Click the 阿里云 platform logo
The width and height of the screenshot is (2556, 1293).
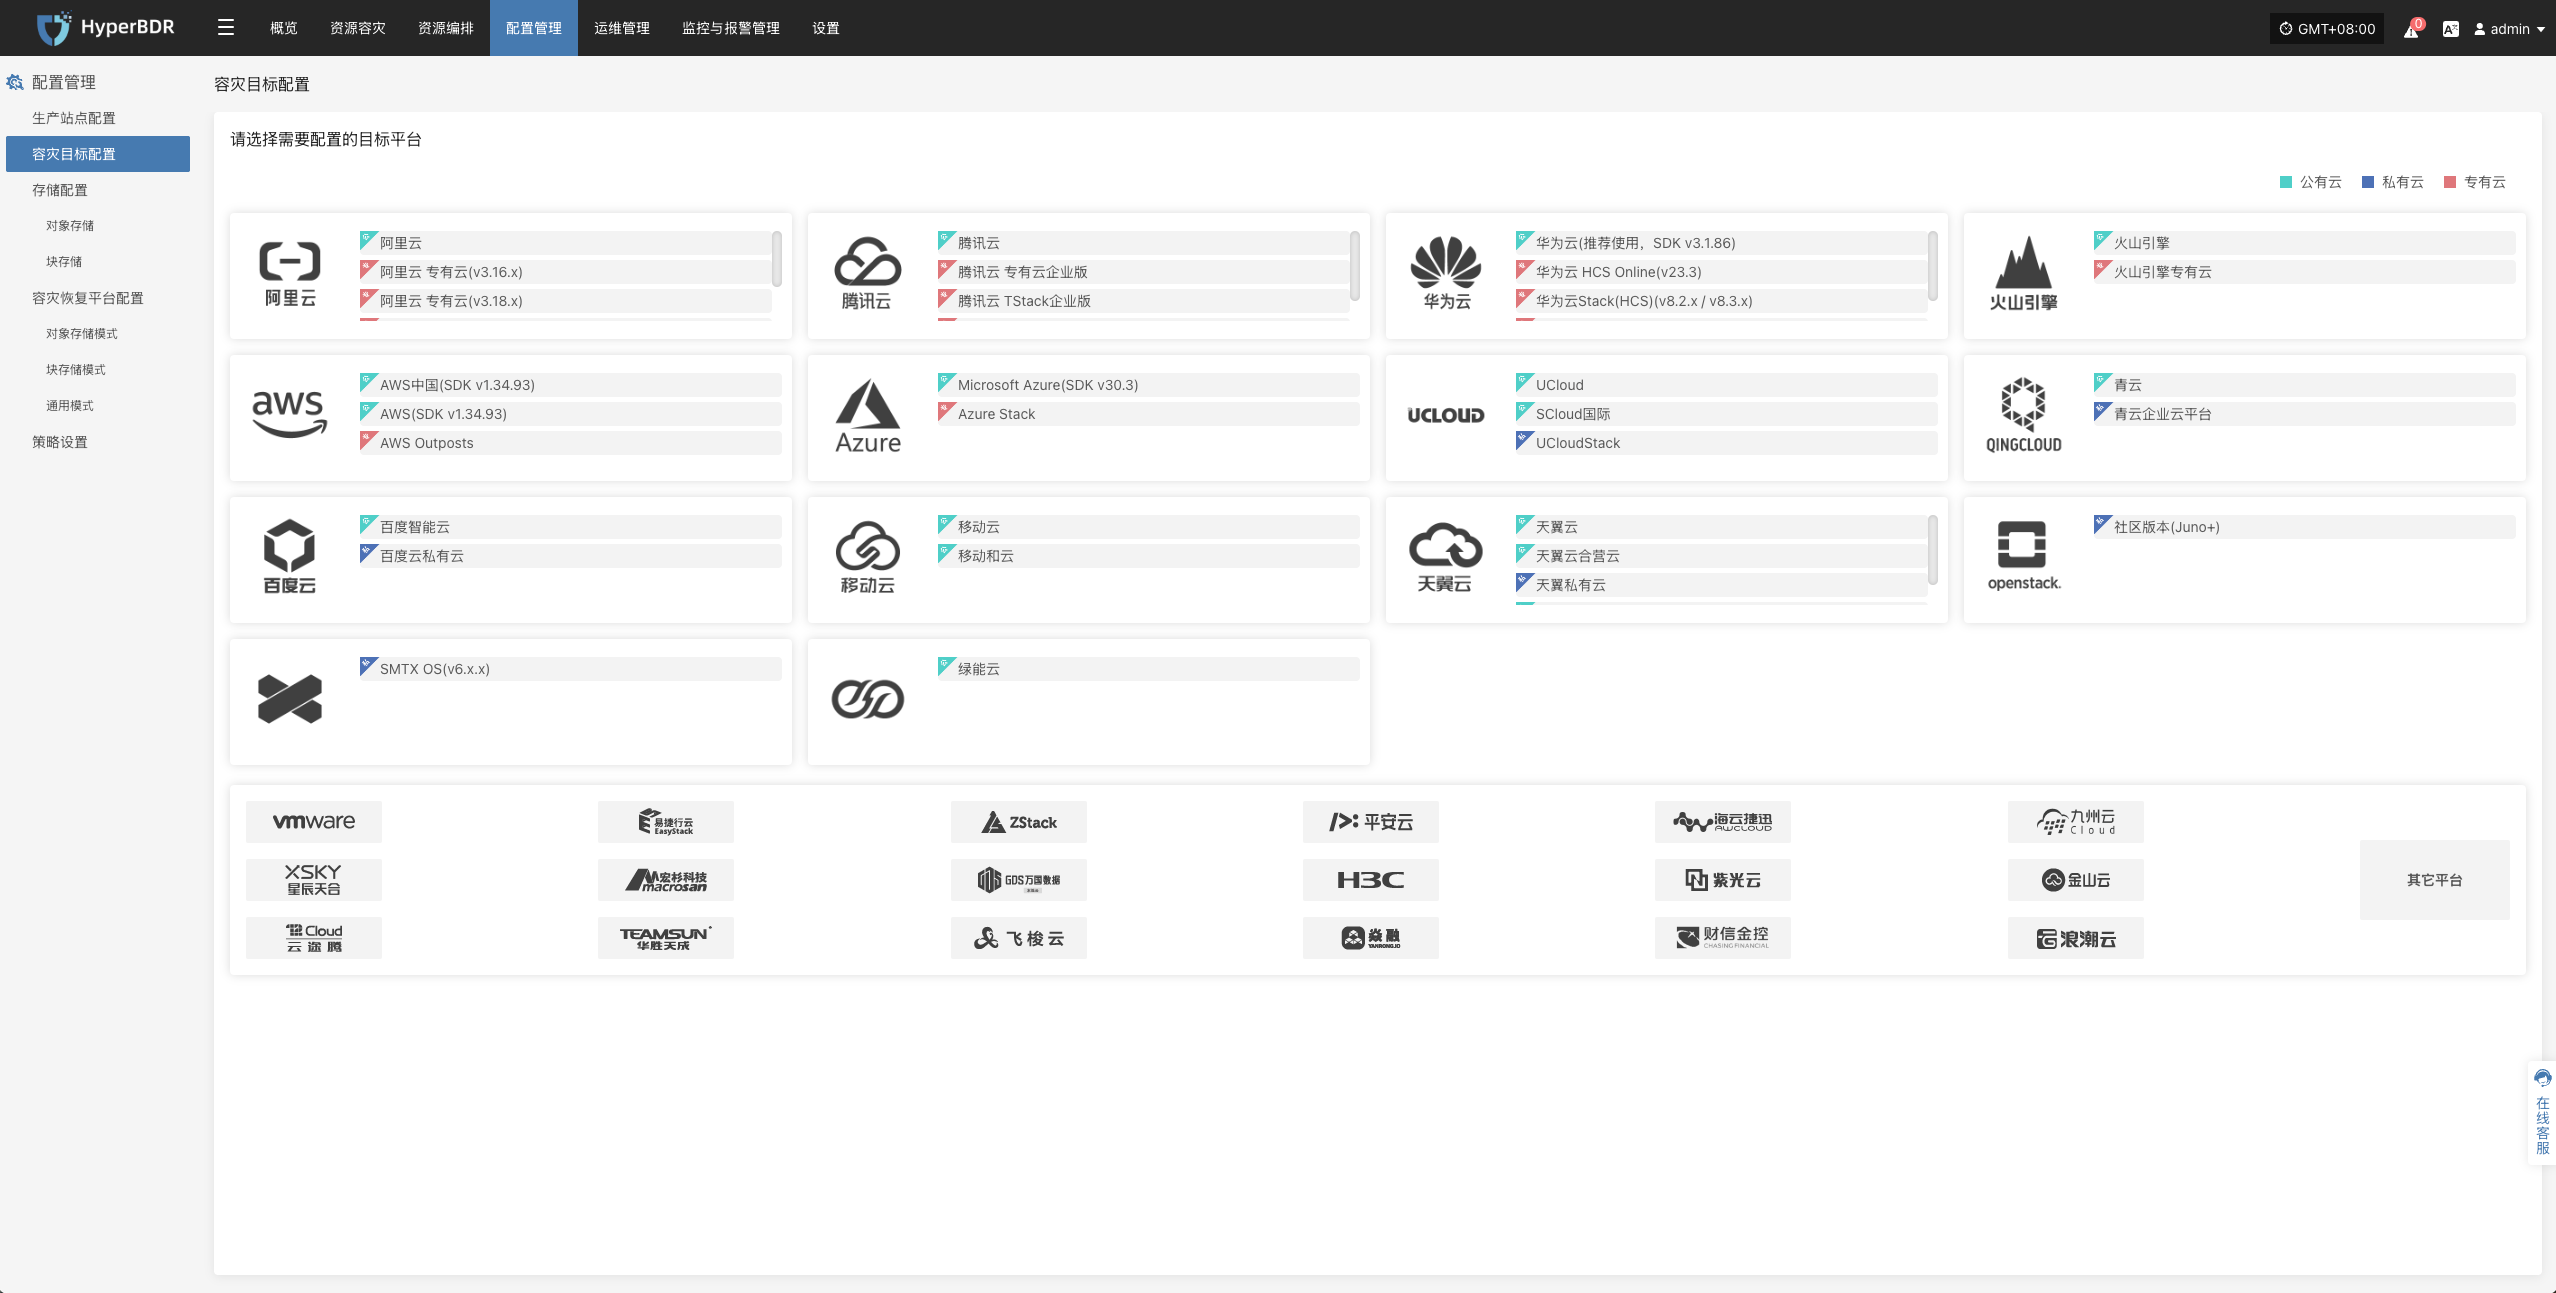[290, 274]
